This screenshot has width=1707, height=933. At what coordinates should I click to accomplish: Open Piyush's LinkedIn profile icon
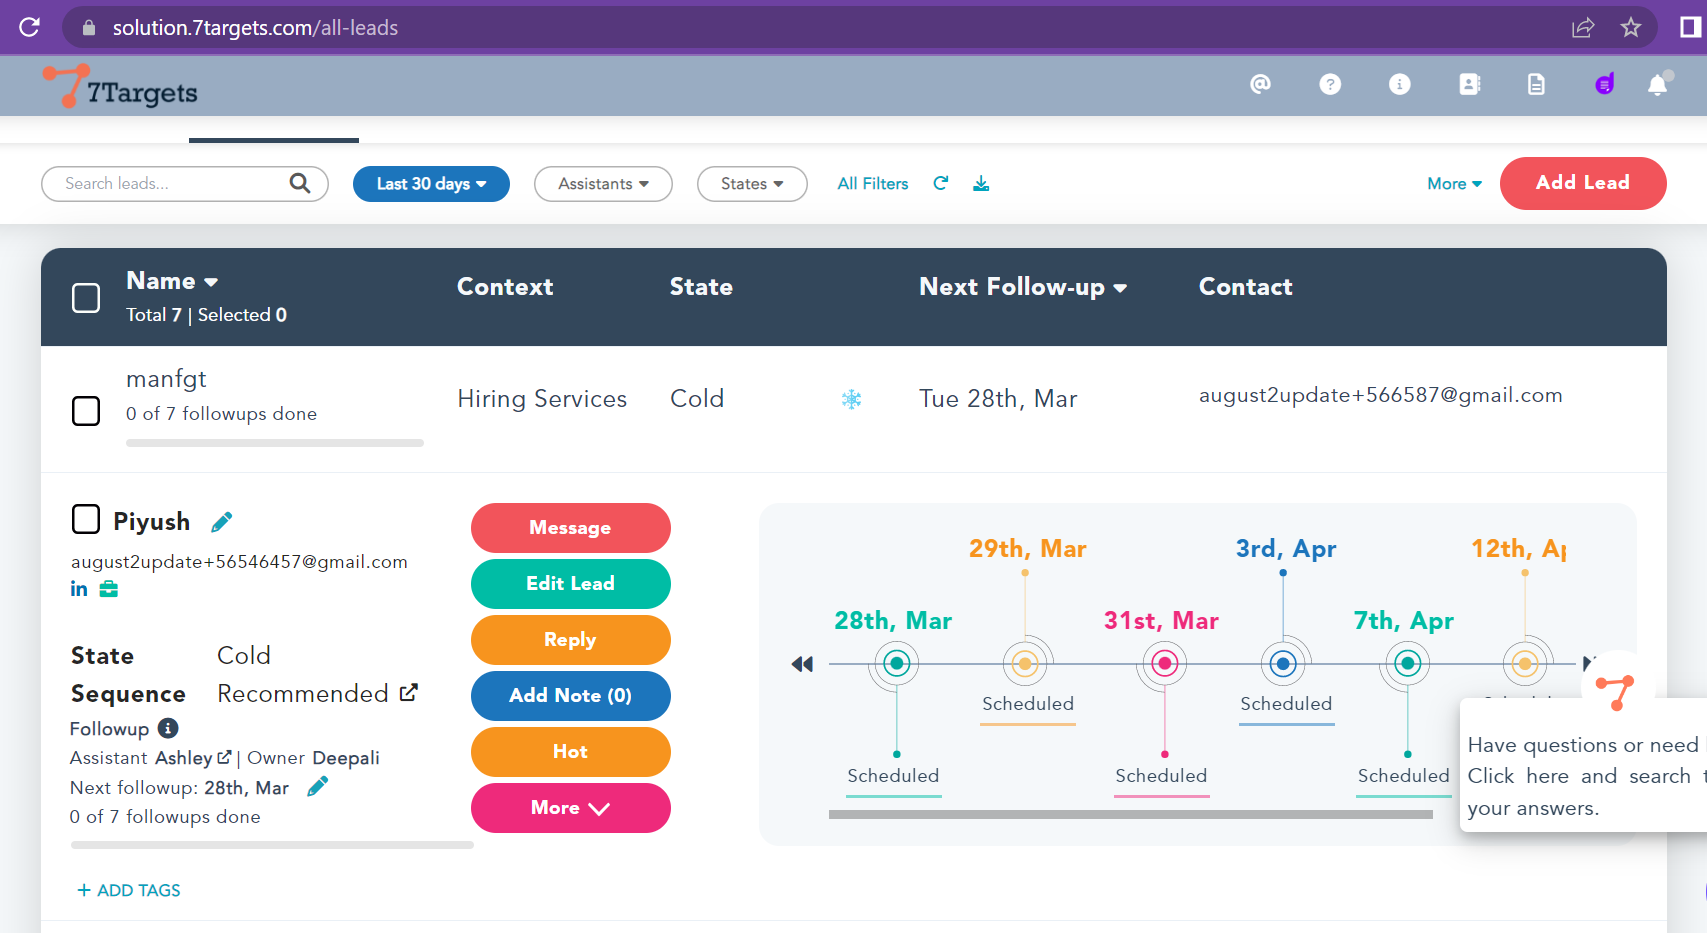point(79,589)
